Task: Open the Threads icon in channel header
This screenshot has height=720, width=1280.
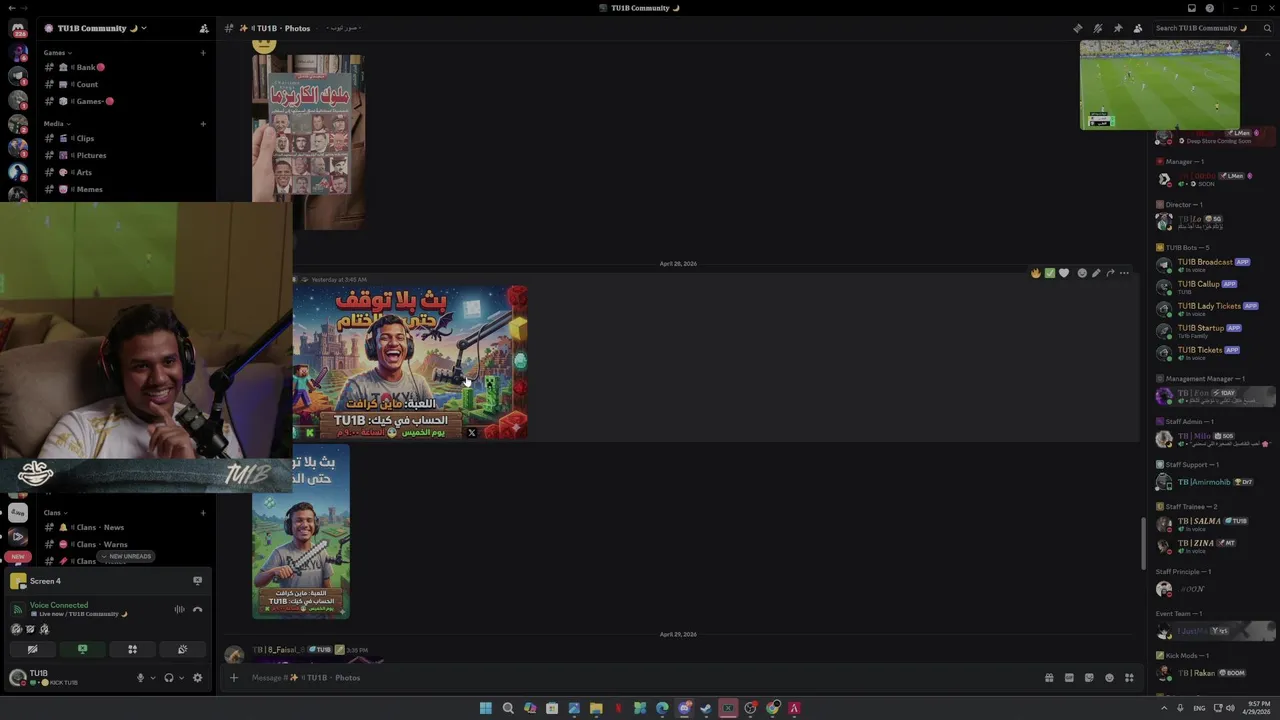Action: 1077,28
